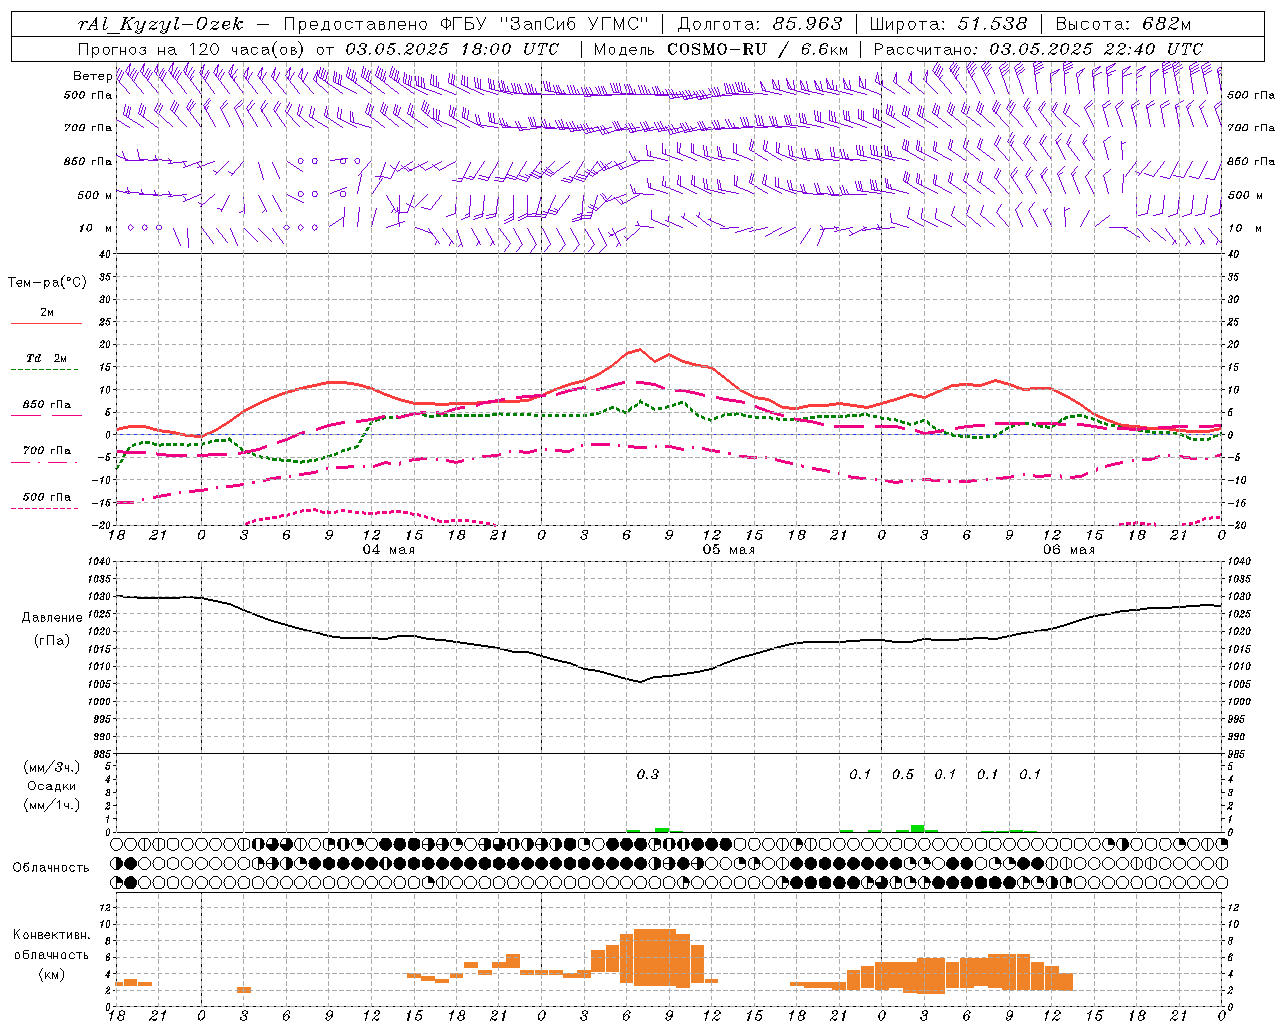This screenshot has width=1280, height=1024.
Task: Click the 05 мая date label
Action: (x=728, y=550)
